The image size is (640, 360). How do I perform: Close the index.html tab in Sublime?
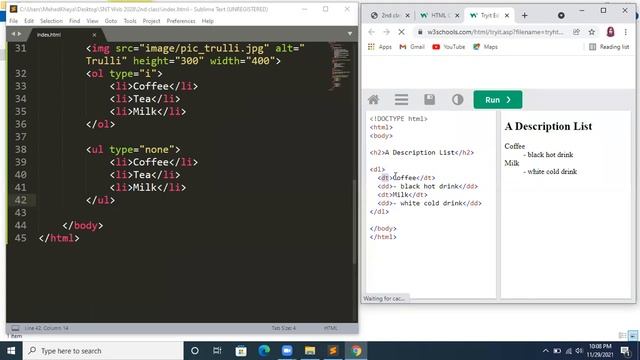tap(94, 35)
